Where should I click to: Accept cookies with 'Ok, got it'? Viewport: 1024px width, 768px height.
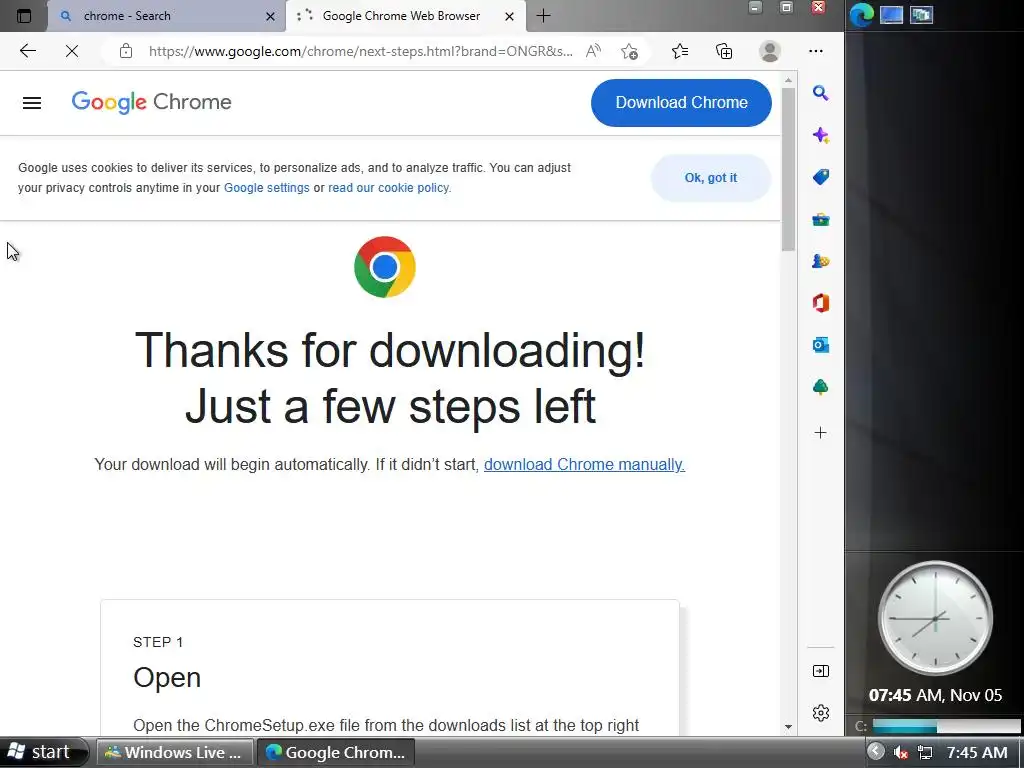[x=711, y=178]
